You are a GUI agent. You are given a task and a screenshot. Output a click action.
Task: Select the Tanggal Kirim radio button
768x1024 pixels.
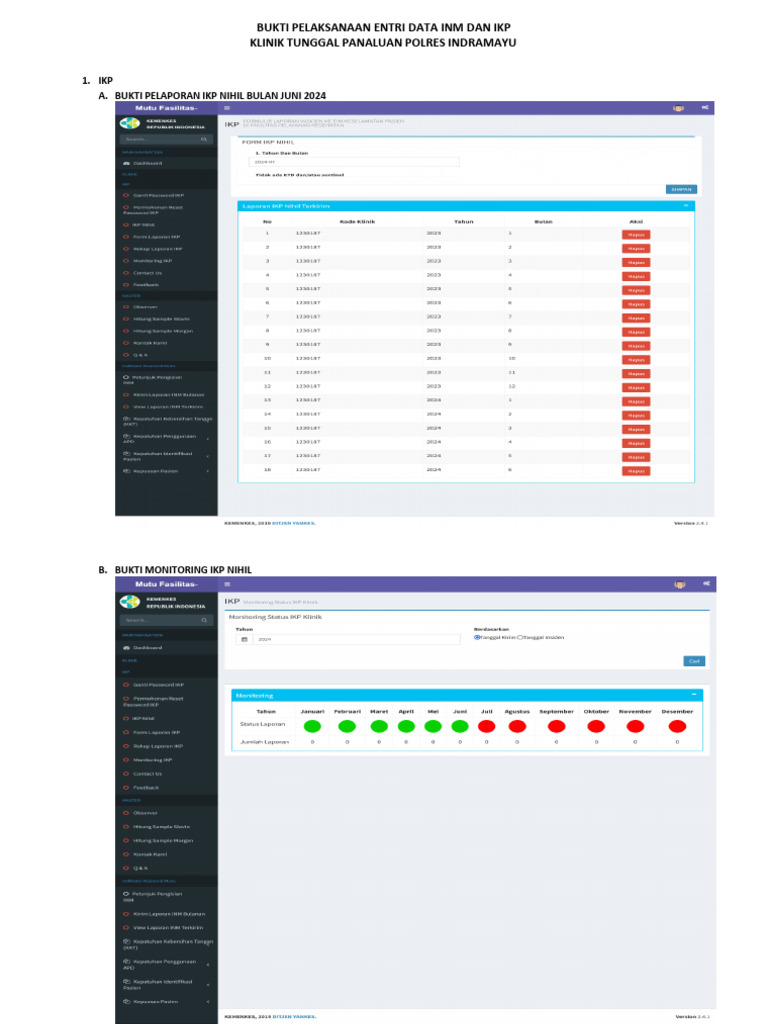[477, 637]
